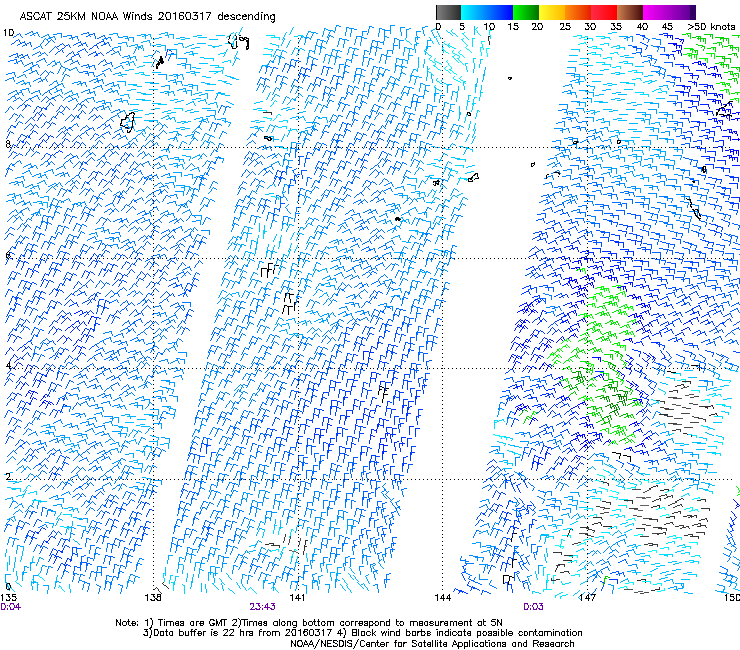Select the longitude label '138'
This screenshot has height=650, width=740.
coord(153,598)
